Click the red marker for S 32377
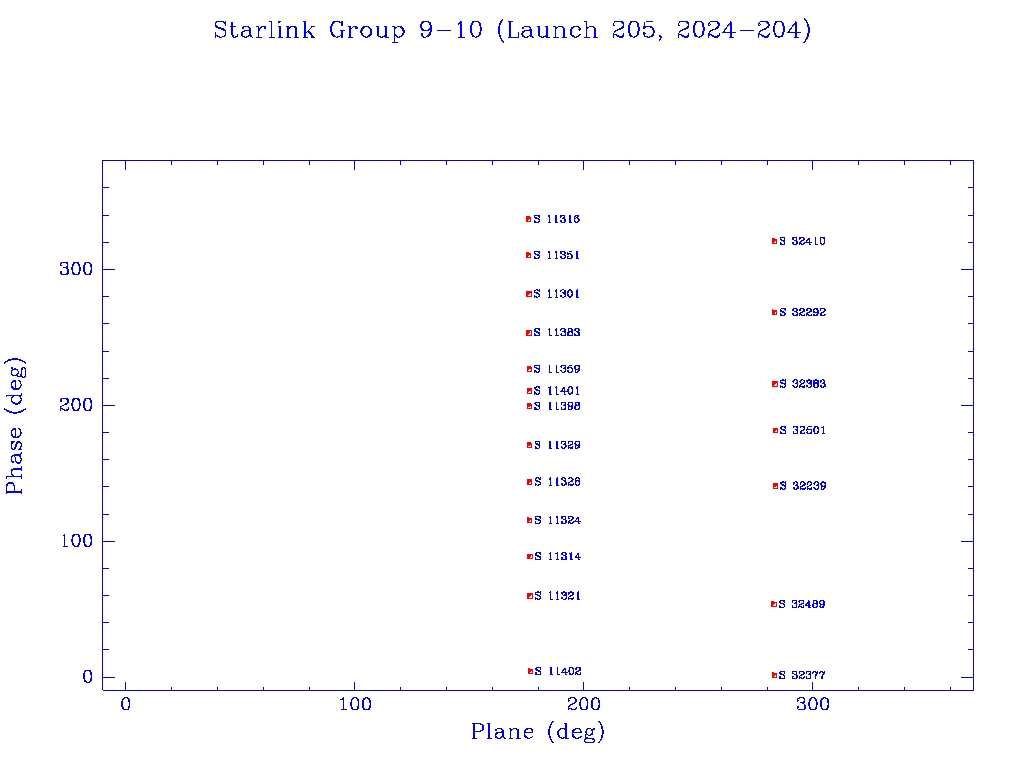1024x768 pixels. pyautogui.click(x=774, y=675)
